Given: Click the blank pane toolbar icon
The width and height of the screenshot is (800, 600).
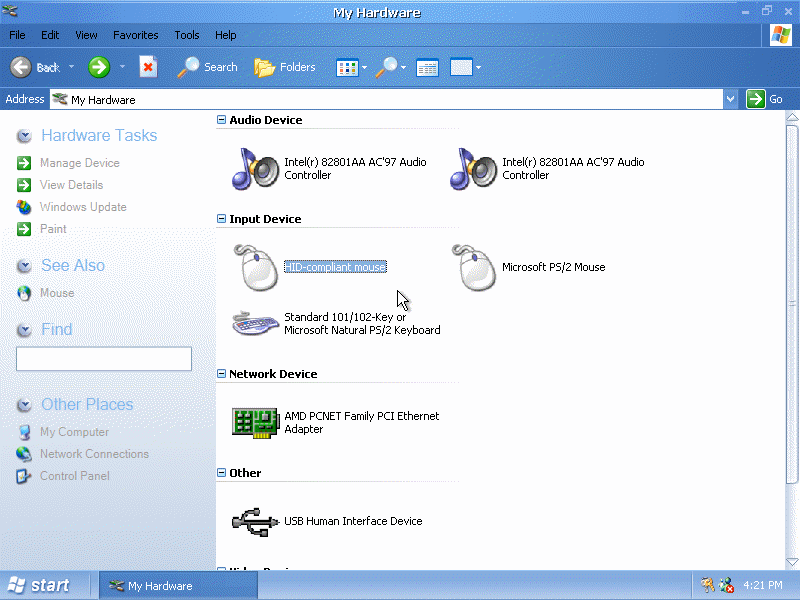Looking at the screenshot, I should 461,67.
